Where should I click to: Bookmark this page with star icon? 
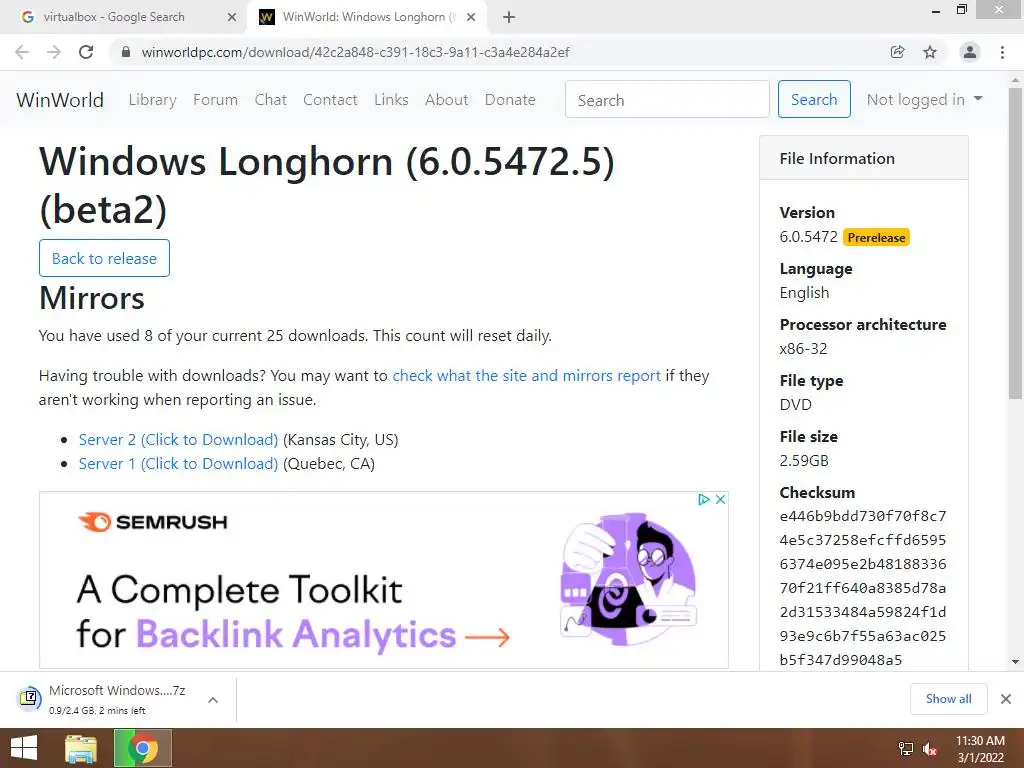[x=930, y=52]
